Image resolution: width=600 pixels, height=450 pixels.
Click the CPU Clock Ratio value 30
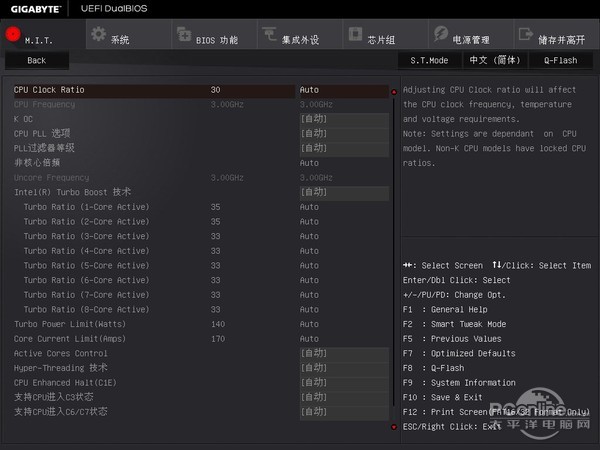coord(215,90)
